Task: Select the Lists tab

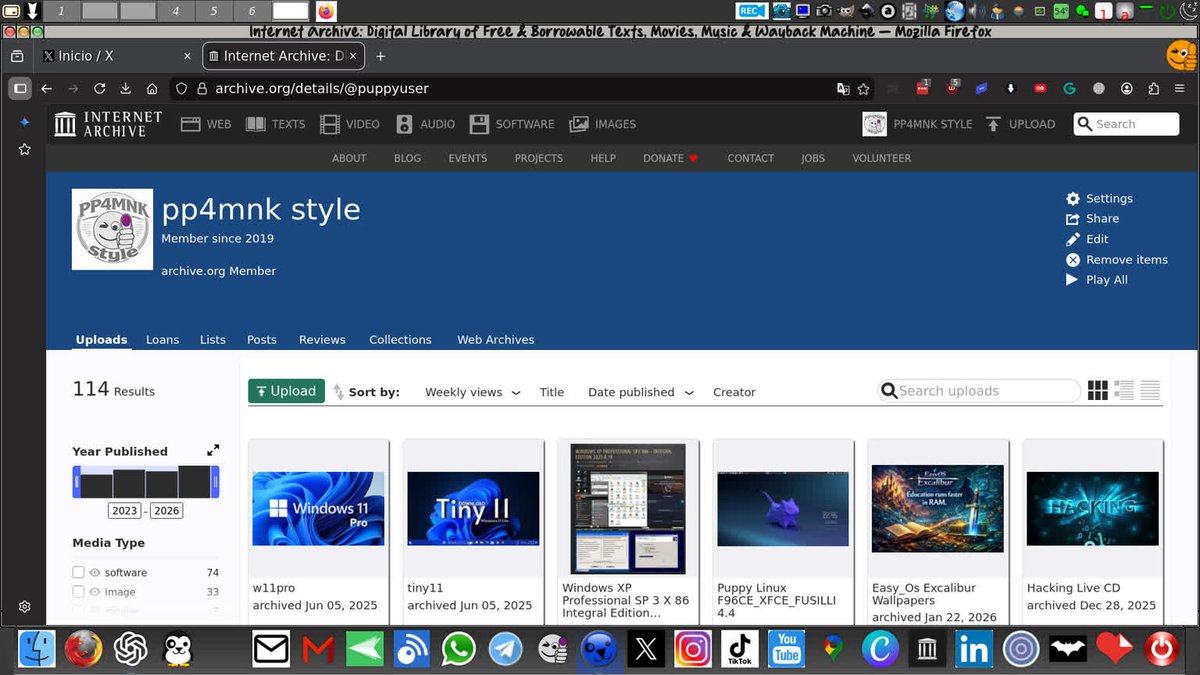Action: (212, 340)
